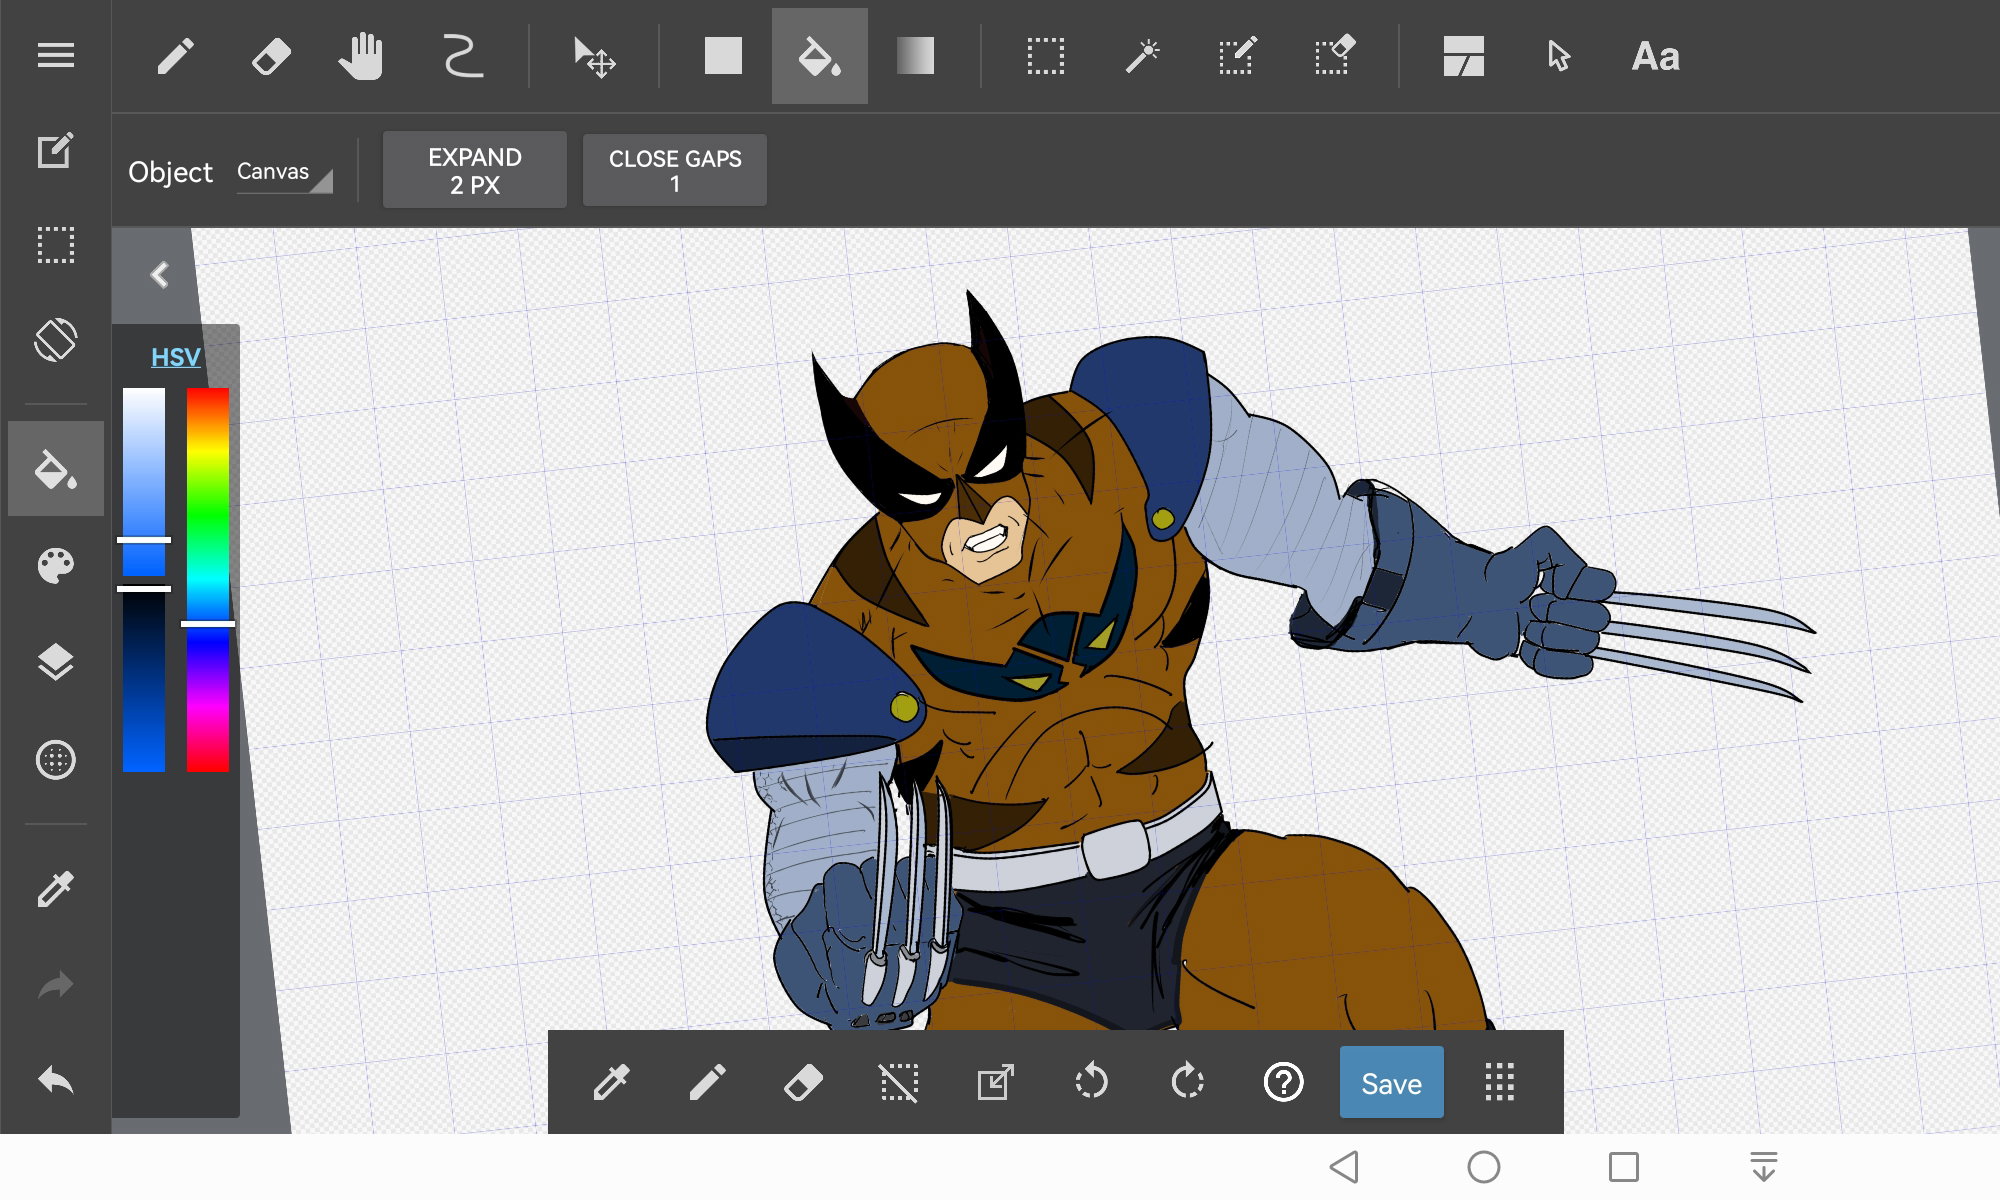Tap Deselect icon in bottom bar

pyautogui.click(x=899, y=1082)
